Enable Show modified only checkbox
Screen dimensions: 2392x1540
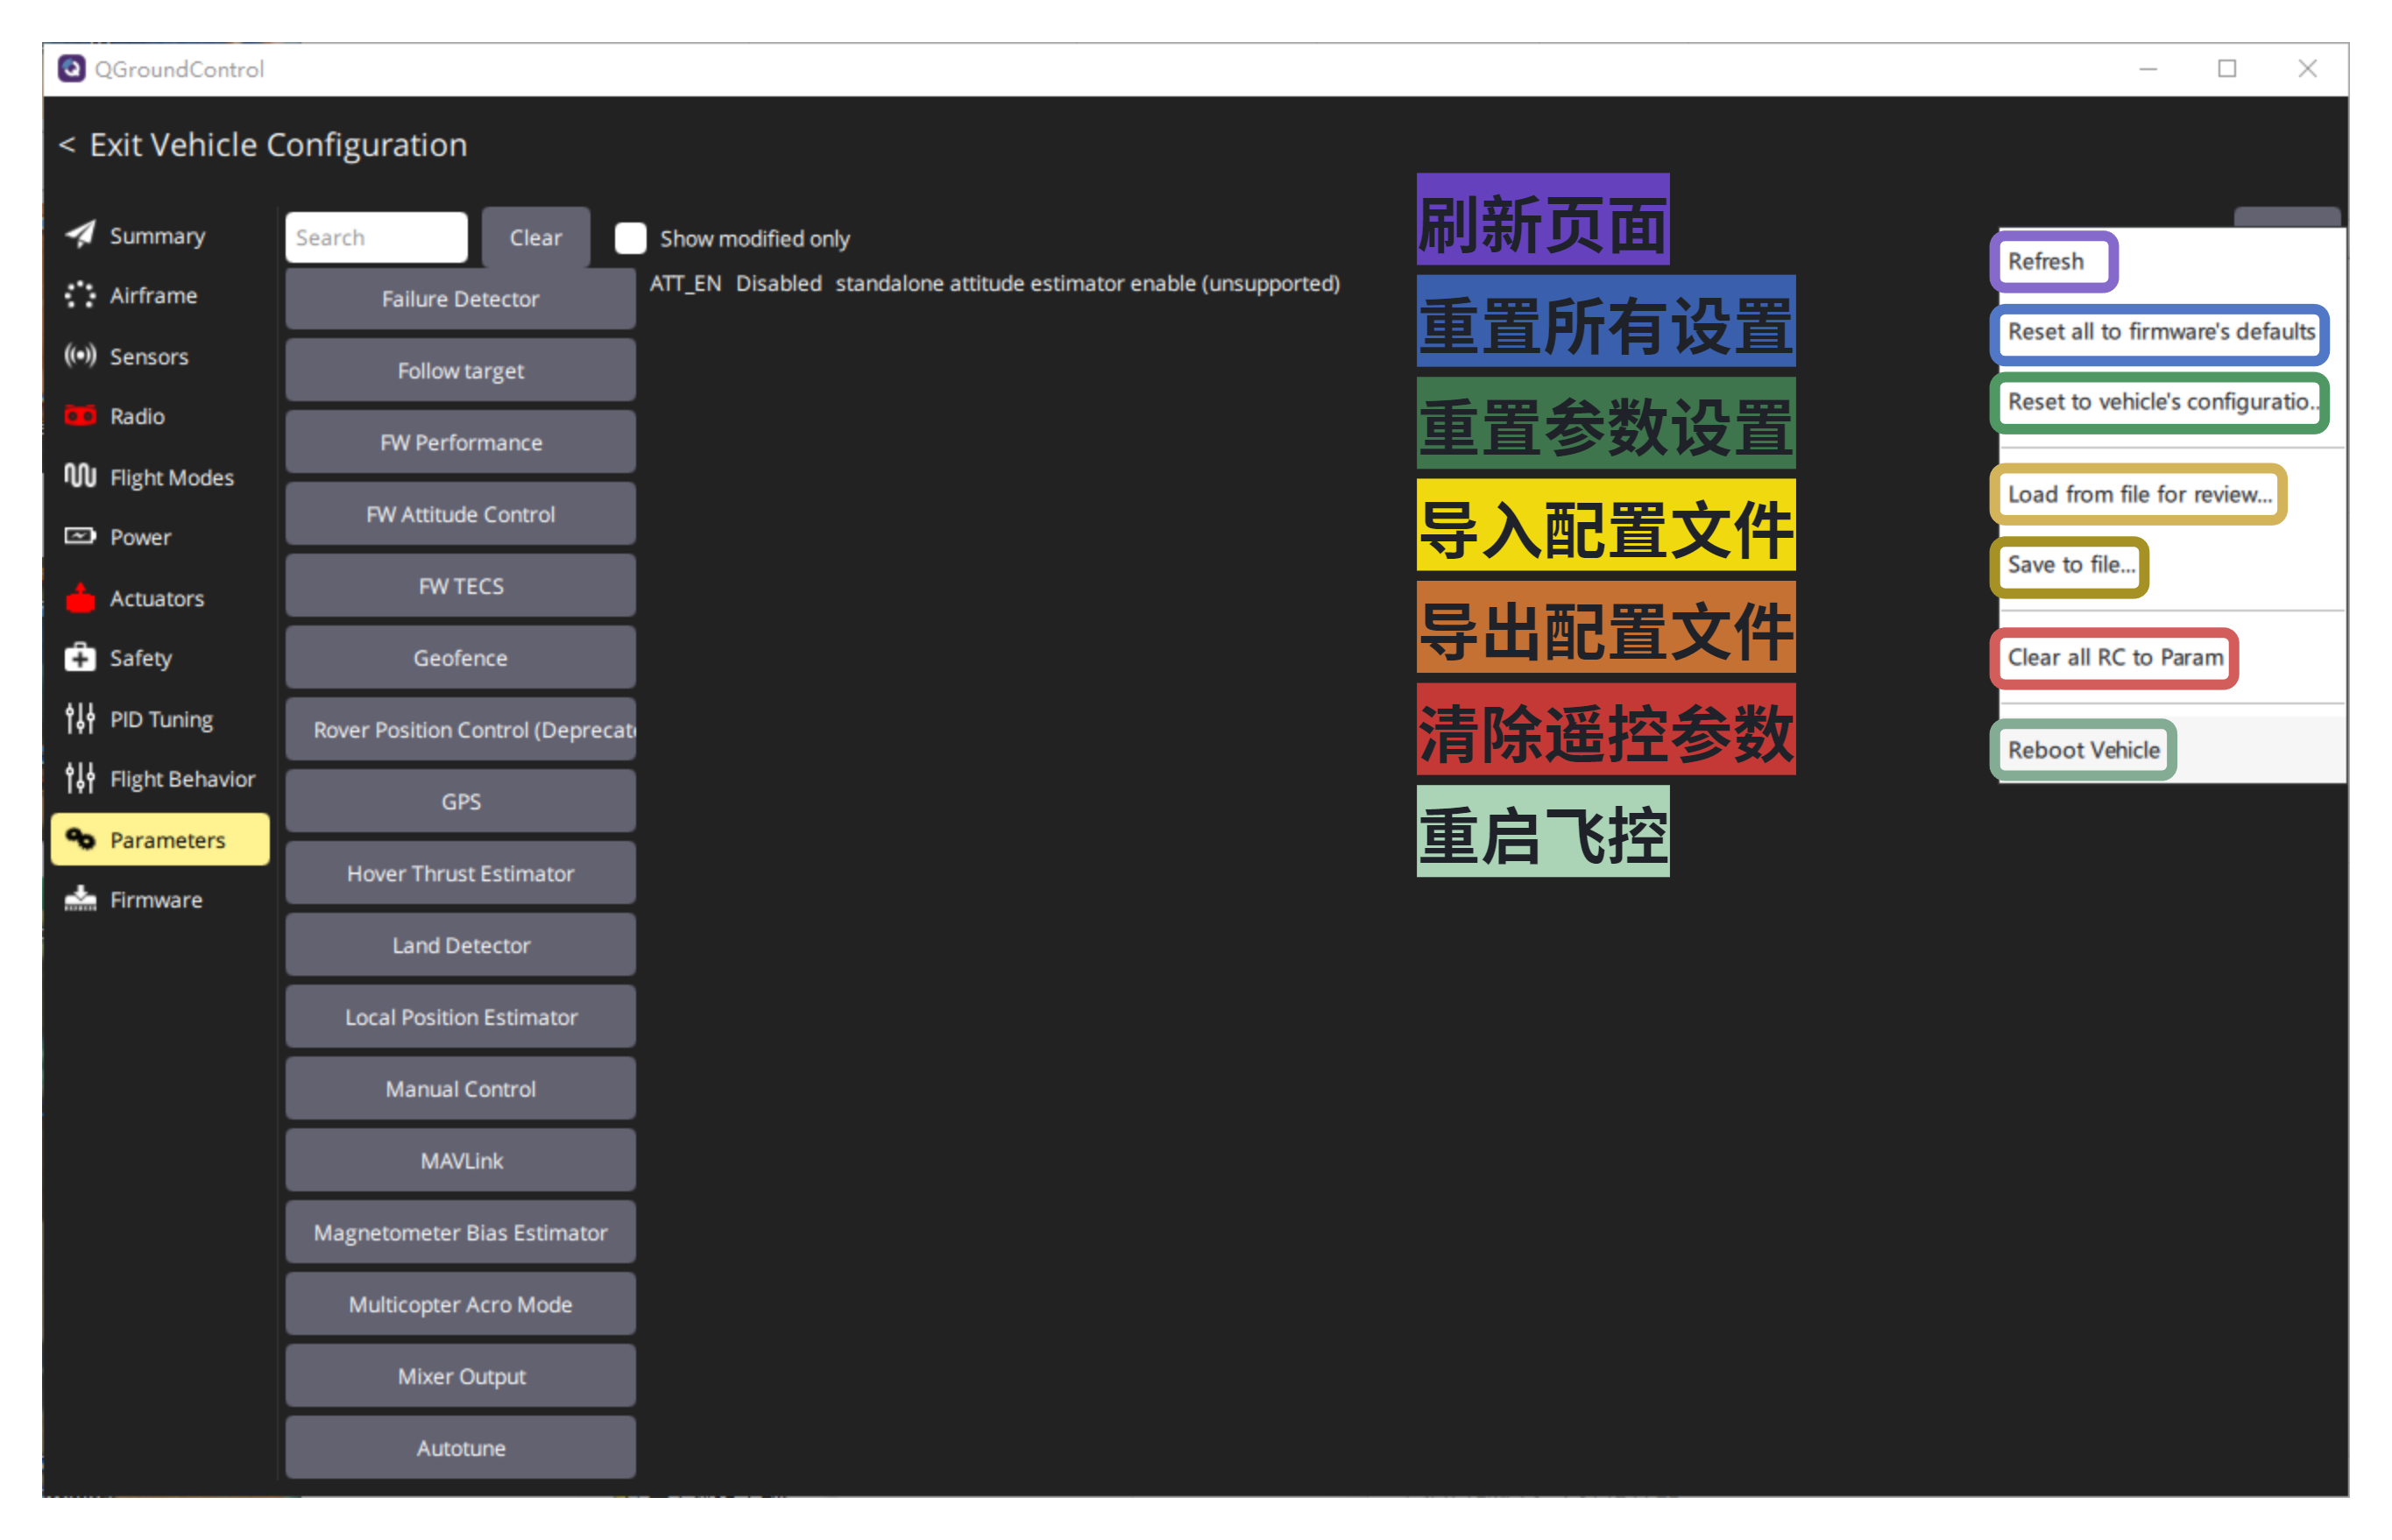pos(631,238)
